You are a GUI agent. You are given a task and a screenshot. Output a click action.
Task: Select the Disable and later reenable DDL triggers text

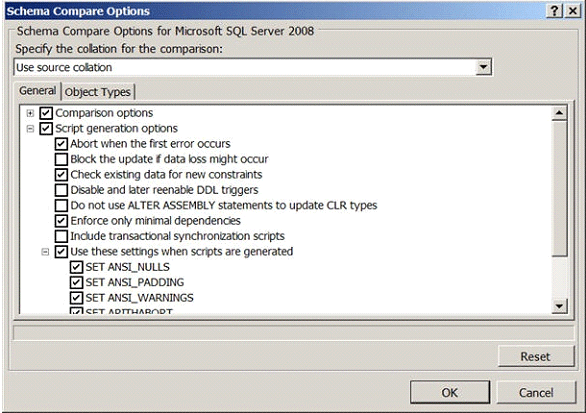point(164,190)
